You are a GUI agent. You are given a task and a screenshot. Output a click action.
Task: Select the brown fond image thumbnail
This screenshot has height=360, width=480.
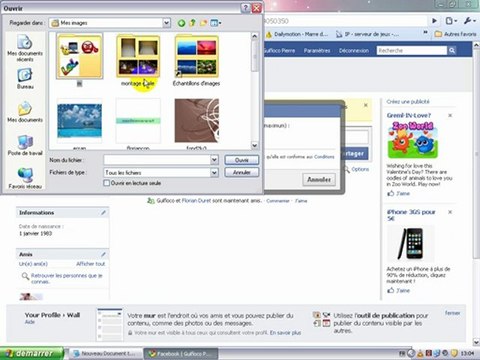pyautogui.click(x=197, y=122)
